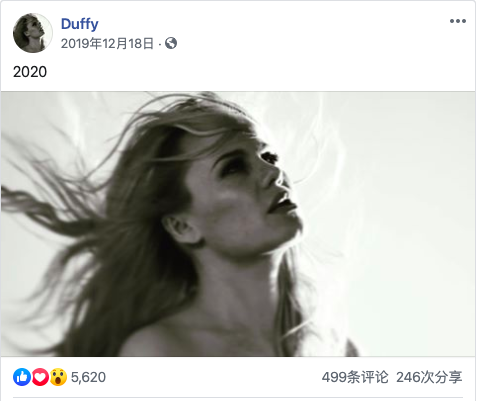This screenshot has width=478, height=401.
Task: Open the black-and-white photo in viewer
Action: coord(238,224)
